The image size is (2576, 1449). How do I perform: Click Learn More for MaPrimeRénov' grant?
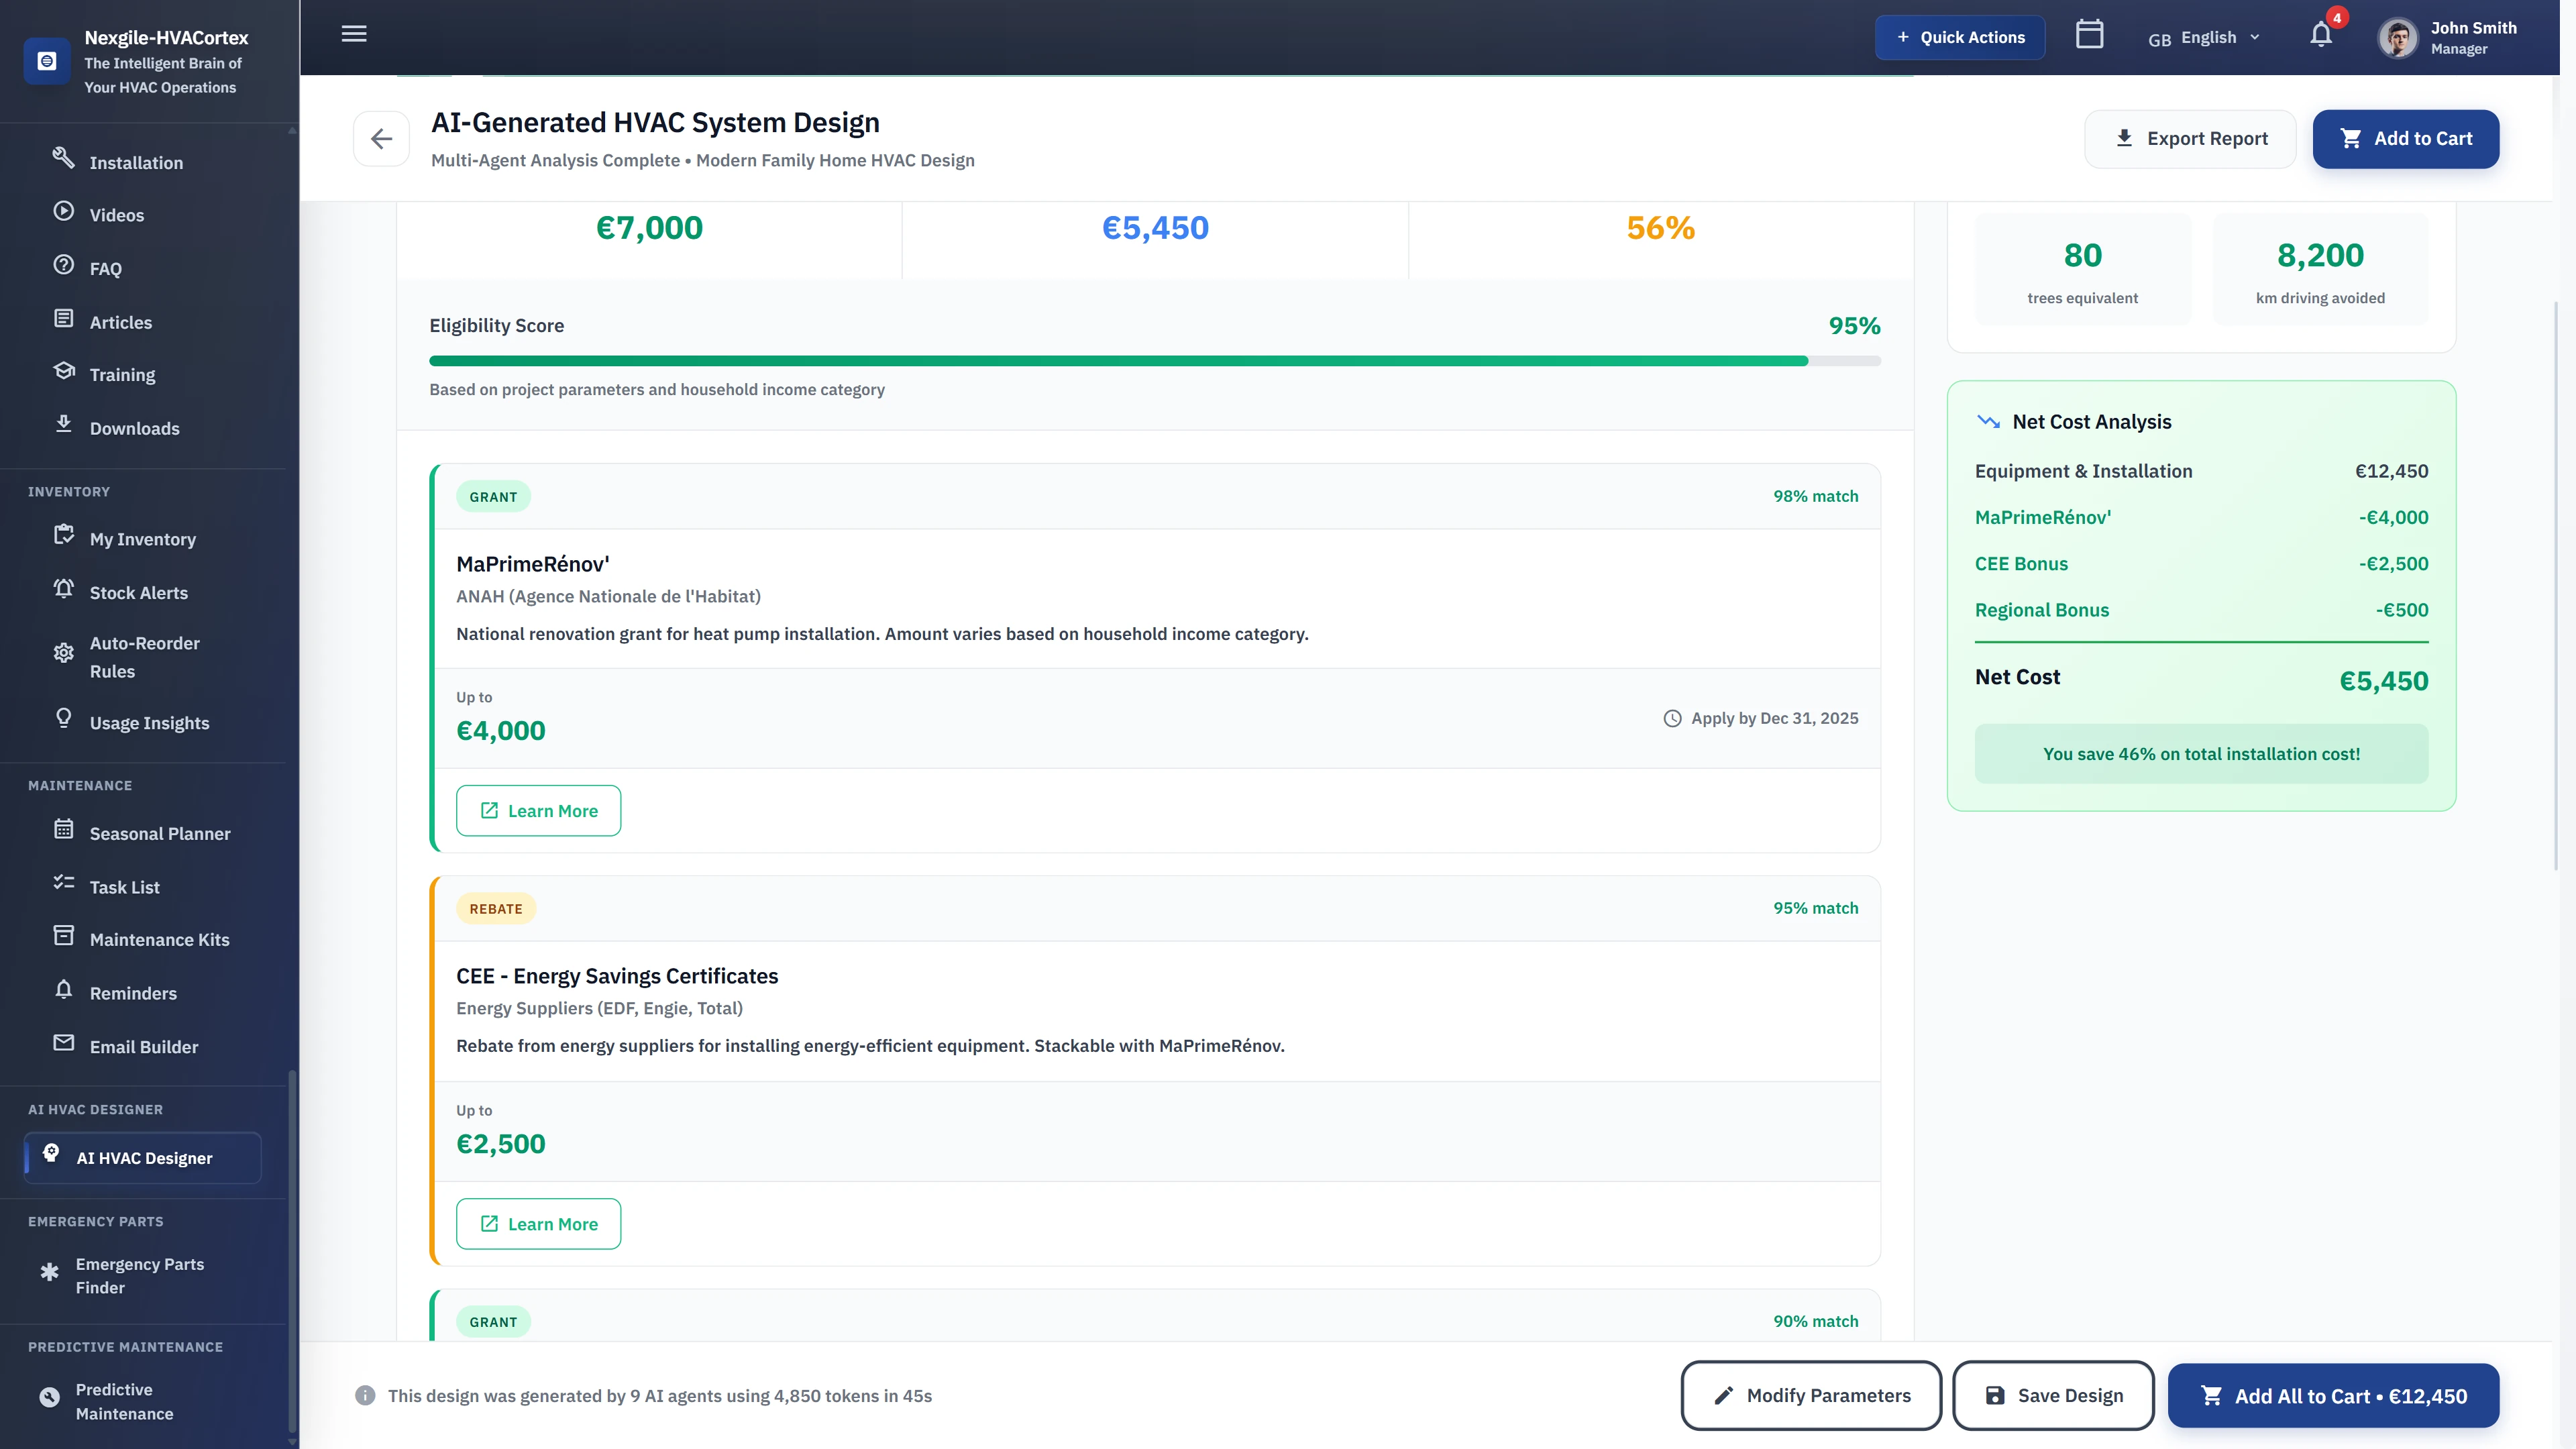pyautogui.click(x=538, y=810)
